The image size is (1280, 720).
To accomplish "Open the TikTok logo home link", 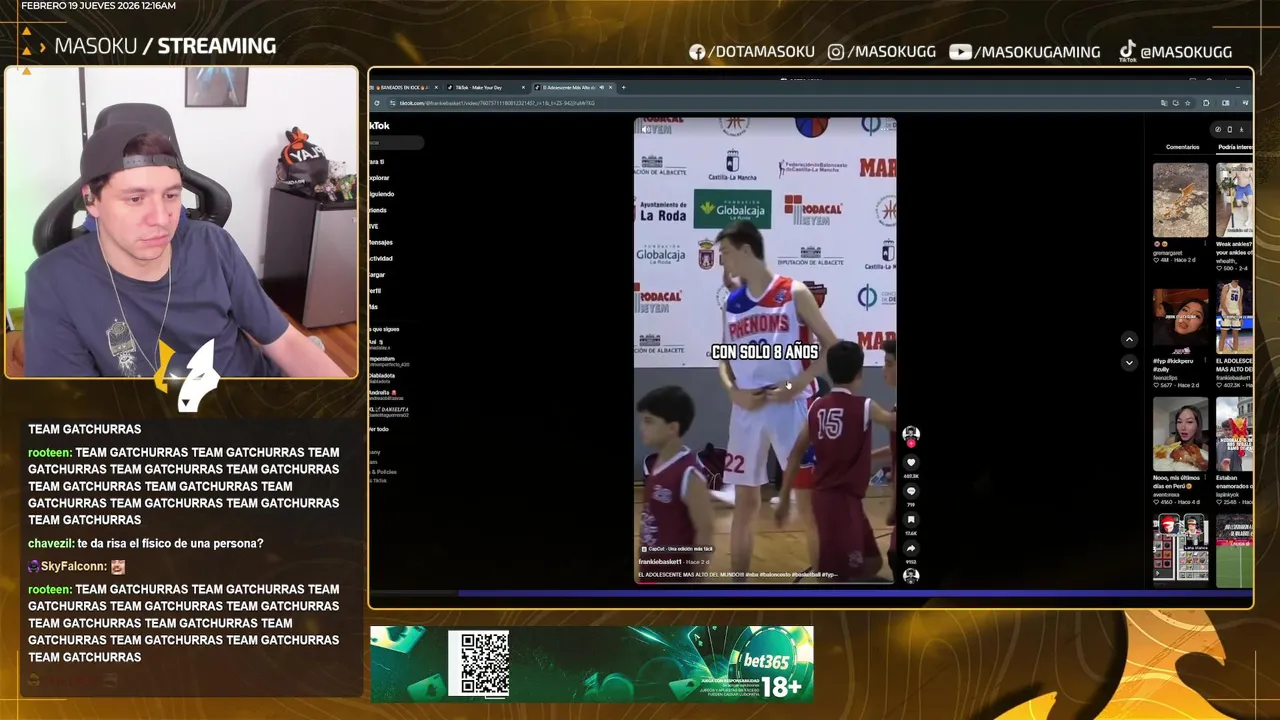I will (380, 126).
